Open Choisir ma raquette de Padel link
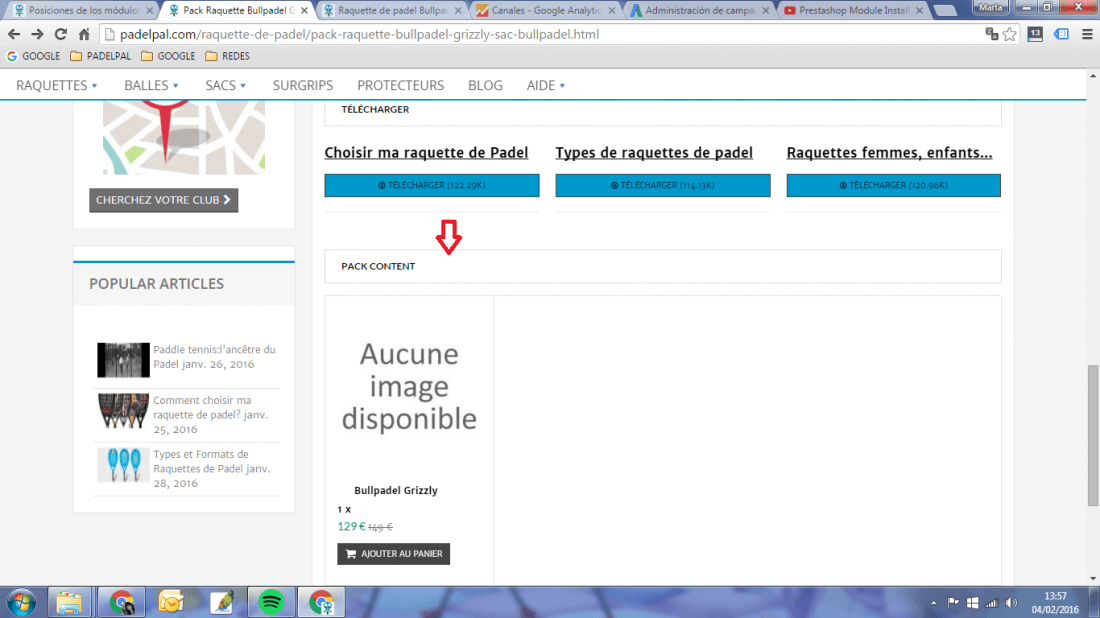Screen dimensions: 1100x618 click(426, 153)
